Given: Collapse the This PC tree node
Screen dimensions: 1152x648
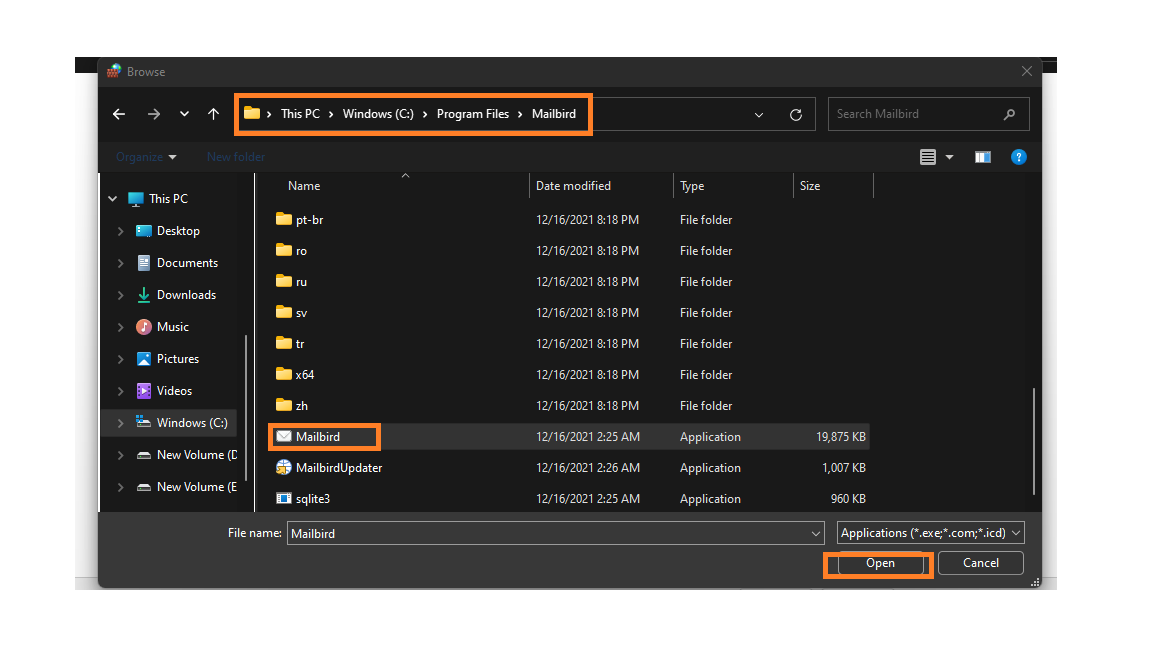Looking at the screenshot, I should 112,198.
